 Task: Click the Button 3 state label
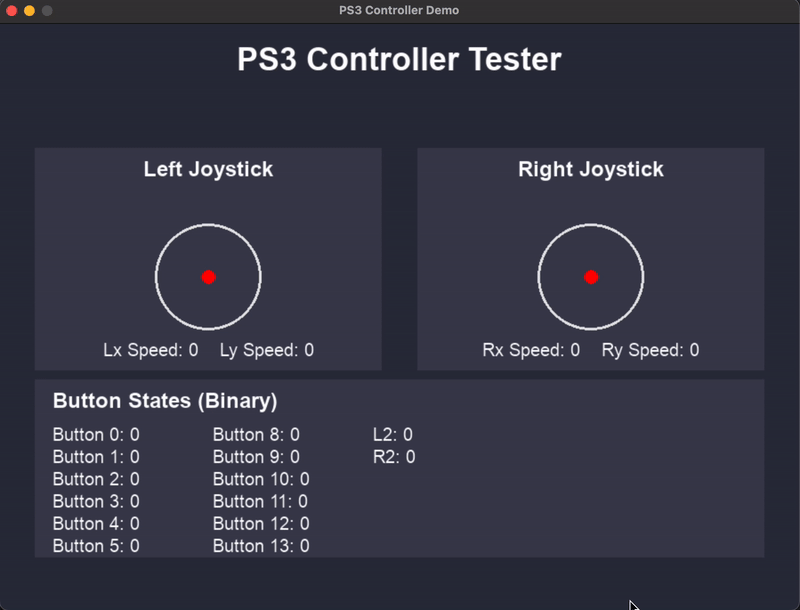click(x=96, y=501)
